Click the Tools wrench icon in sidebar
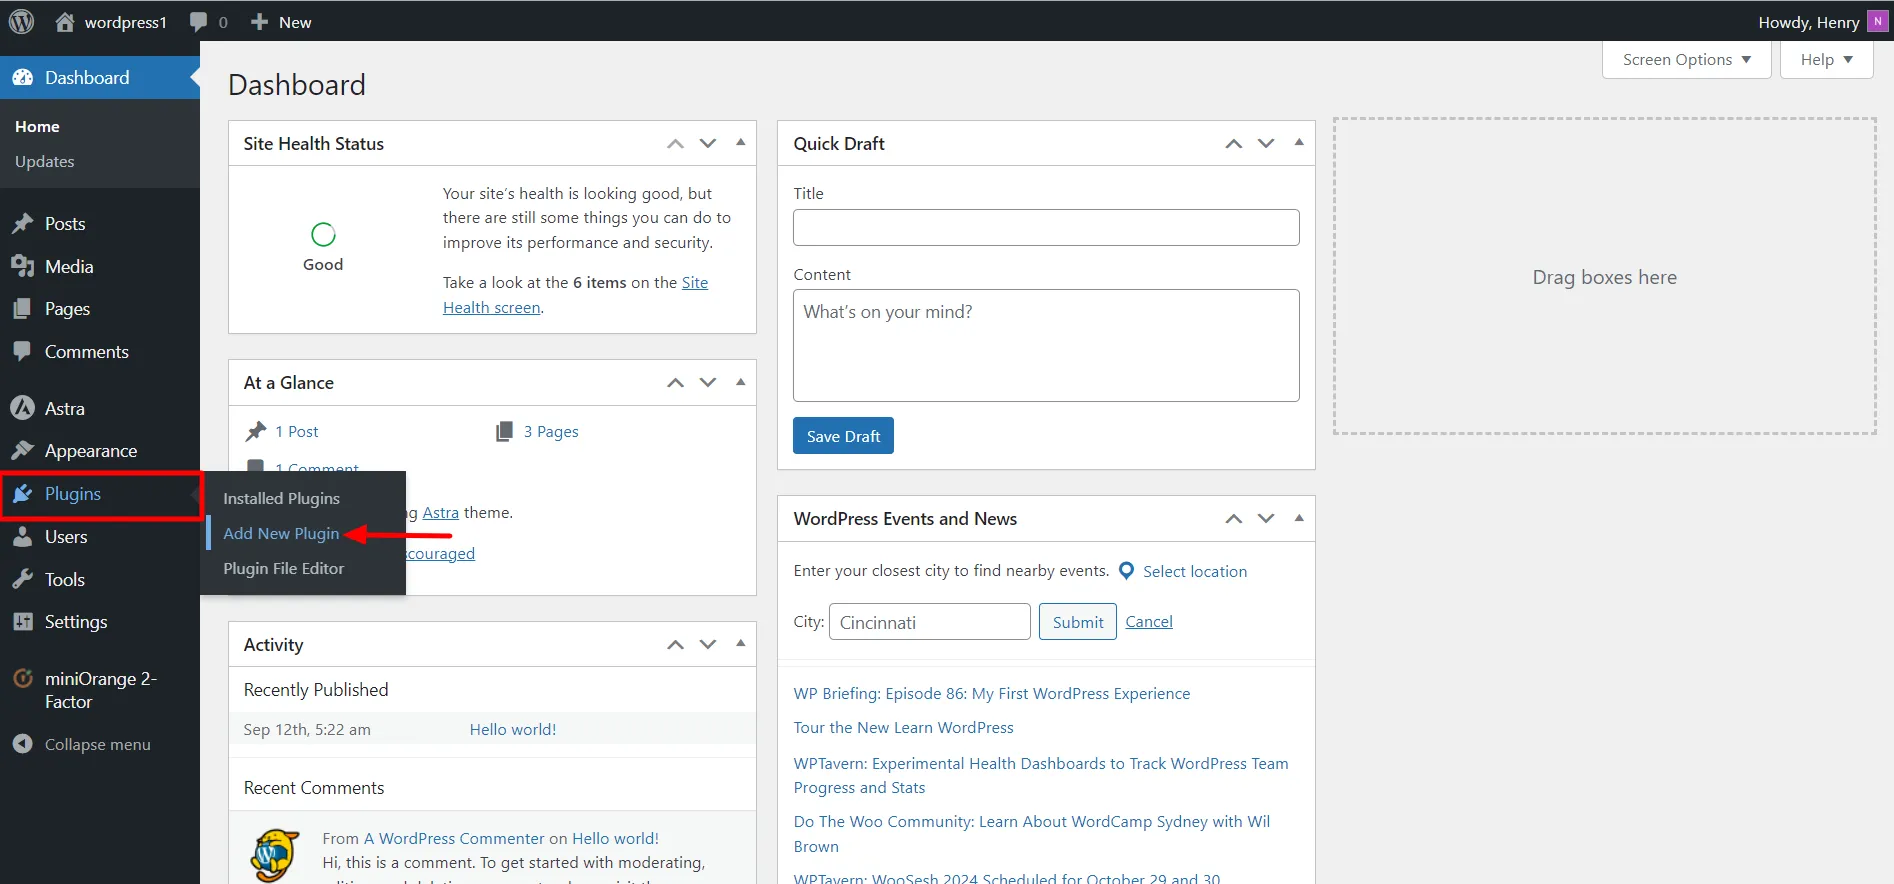This screenshot has height=884, width=1894. click(22, 579)
